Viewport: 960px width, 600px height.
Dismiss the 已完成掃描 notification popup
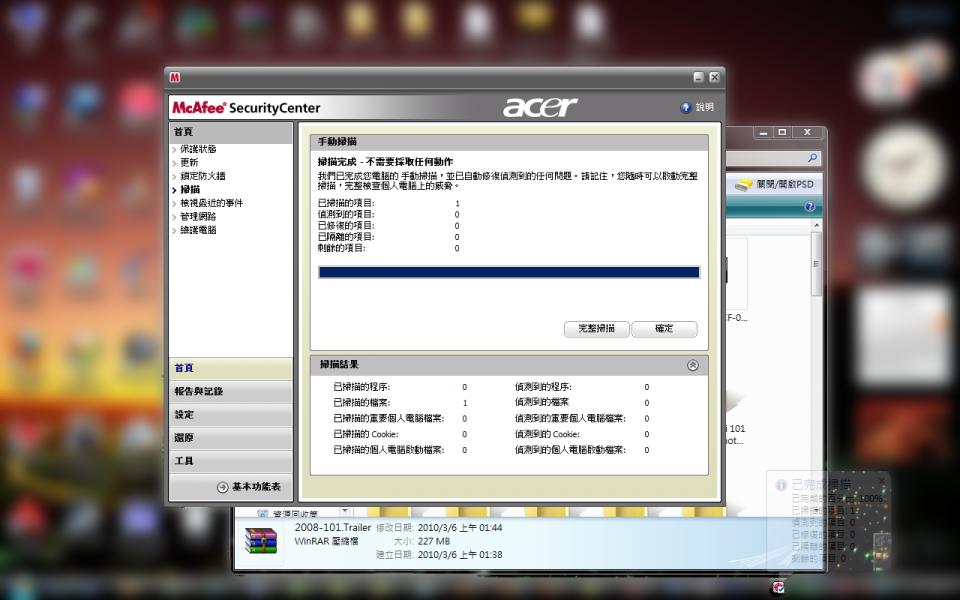tap(881, 480)
